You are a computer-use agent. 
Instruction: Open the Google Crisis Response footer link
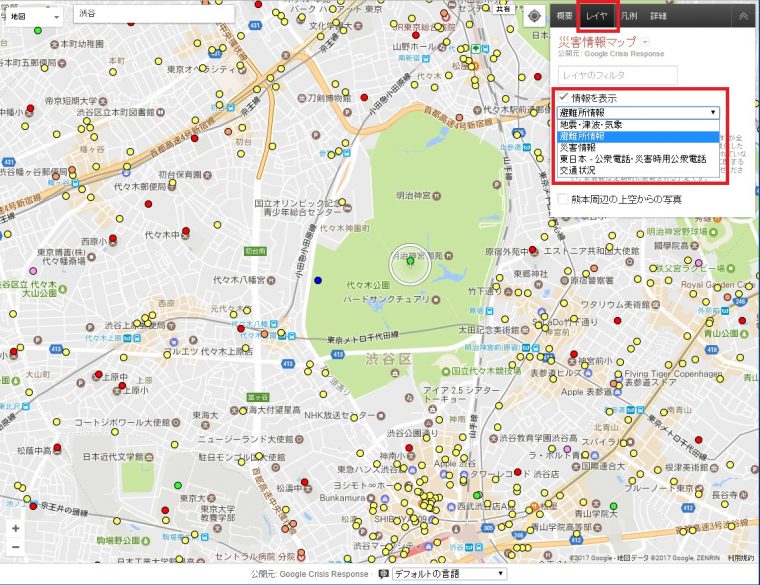click(x=324, y=574)
